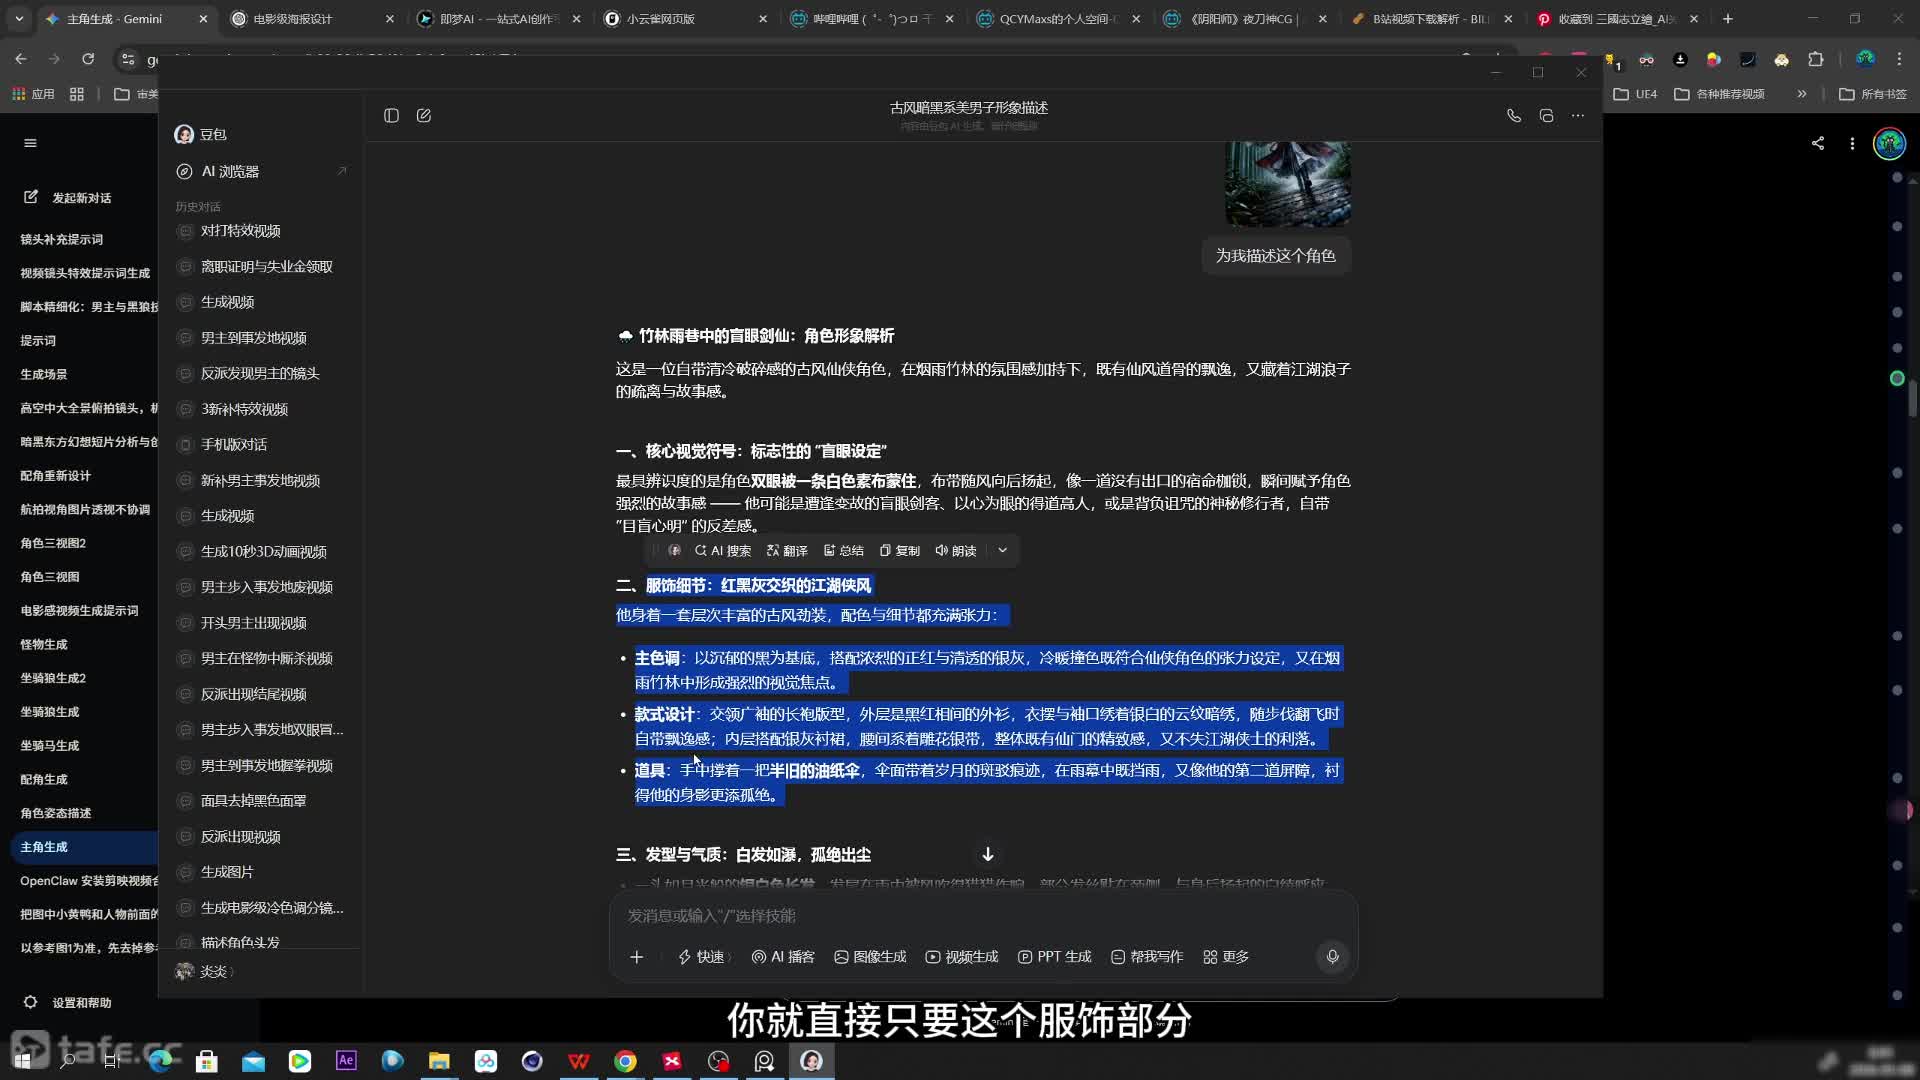Click 翻译 in the selection toolbar

(x=787, y=551)
